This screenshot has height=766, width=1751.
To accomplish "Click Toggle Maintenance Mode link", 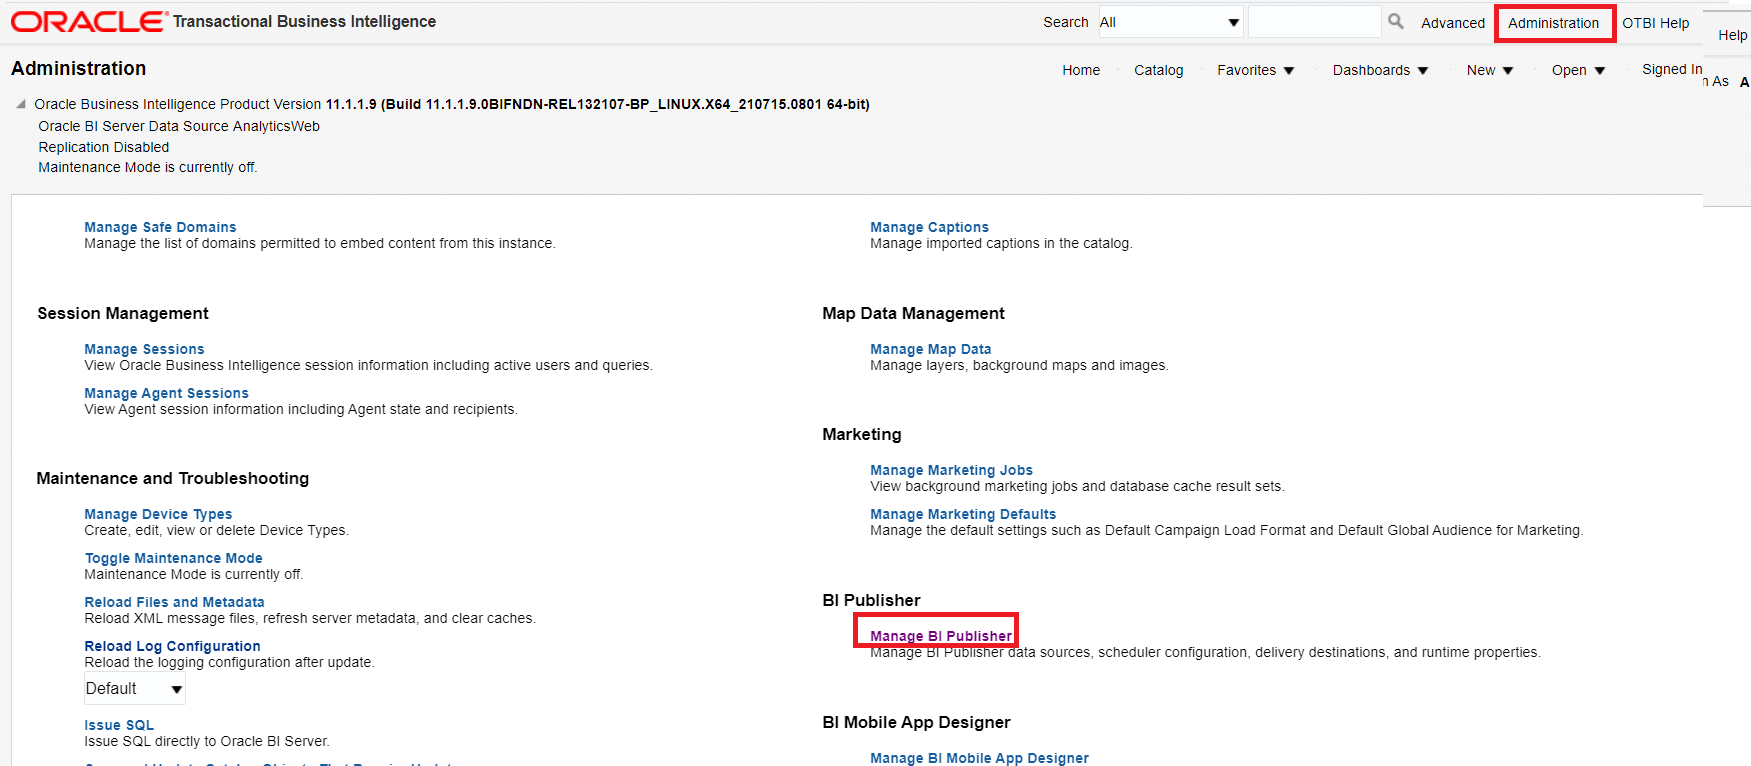I will point(173,558).
